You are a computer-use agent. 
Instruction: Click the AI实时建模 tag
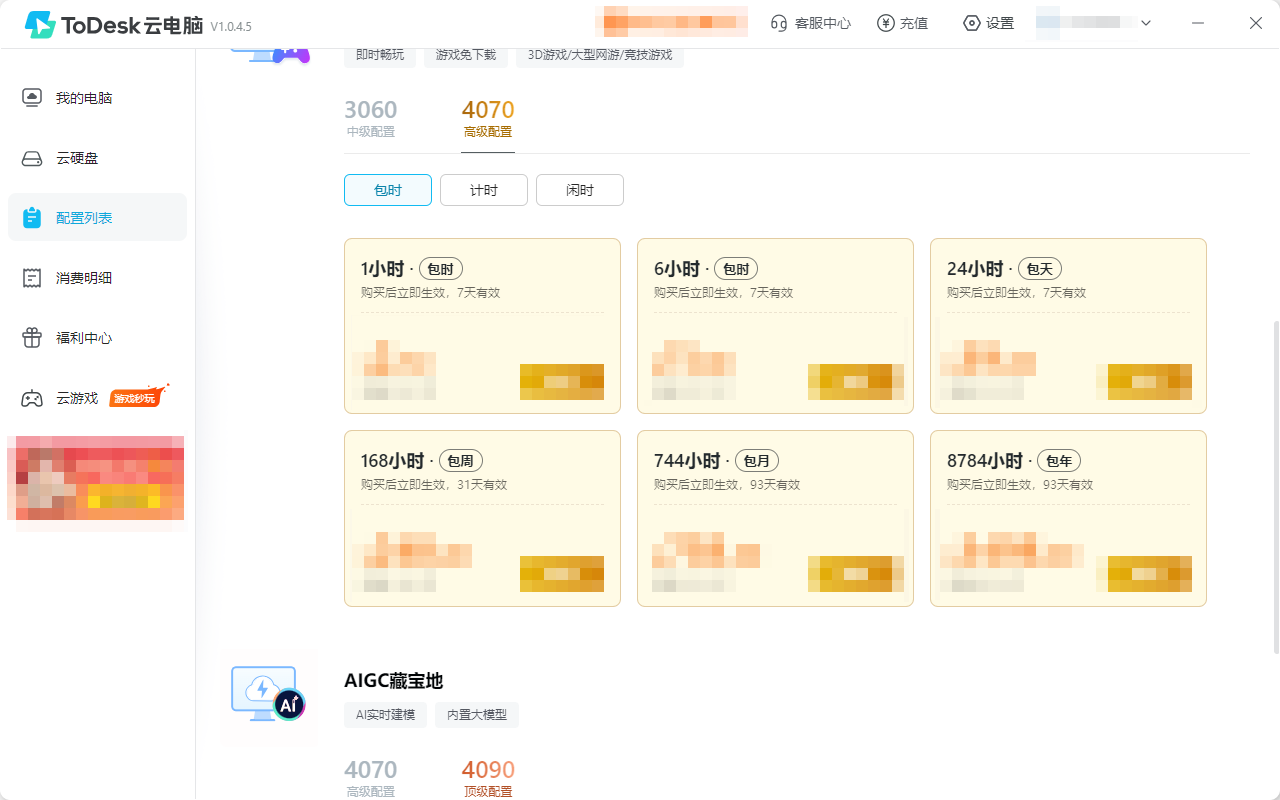(x=386, y=715)
